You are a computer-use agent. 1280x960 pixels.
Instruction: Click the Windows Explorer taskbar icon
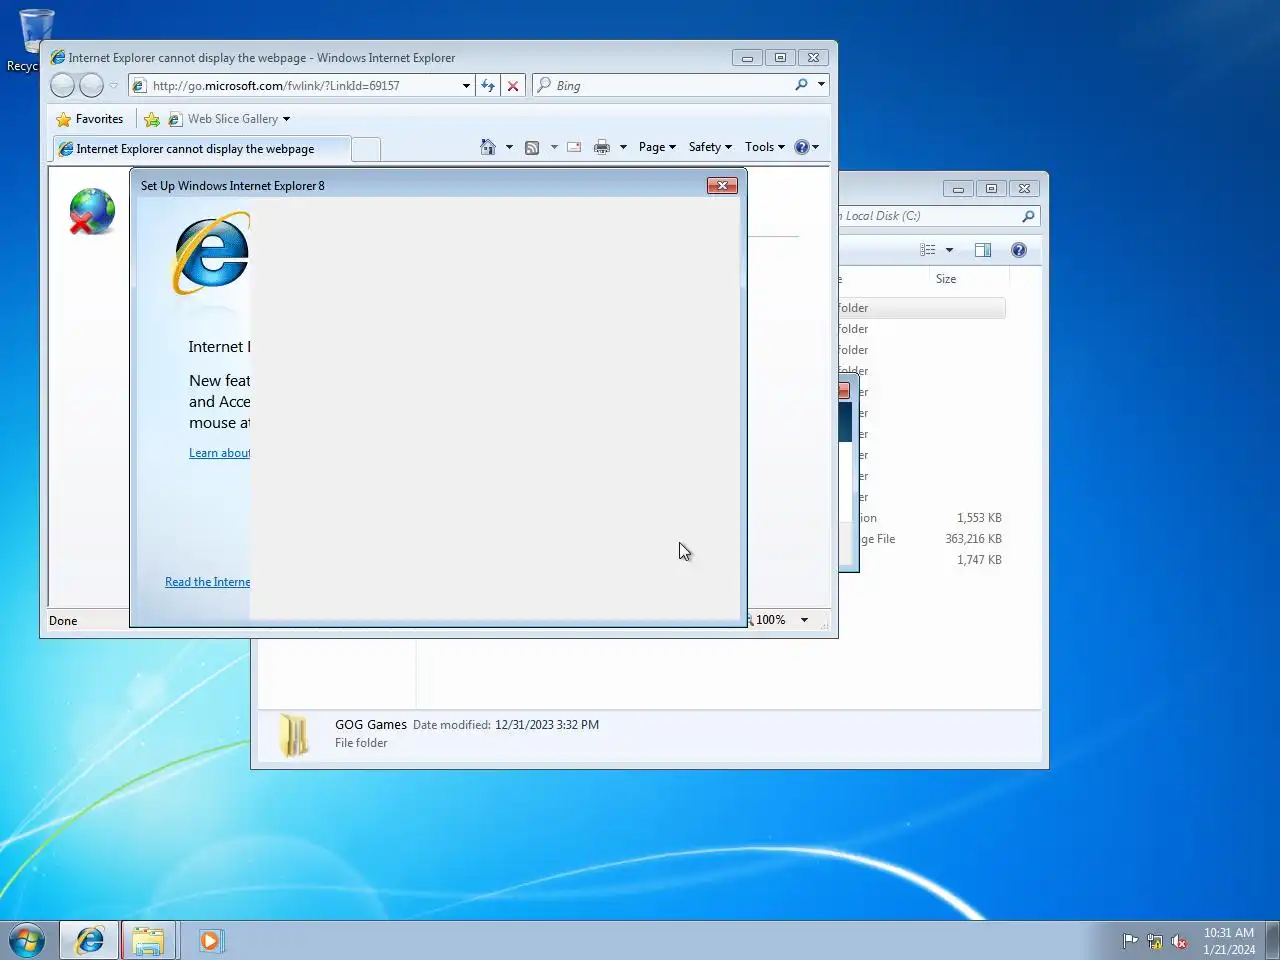coord(149,941)
